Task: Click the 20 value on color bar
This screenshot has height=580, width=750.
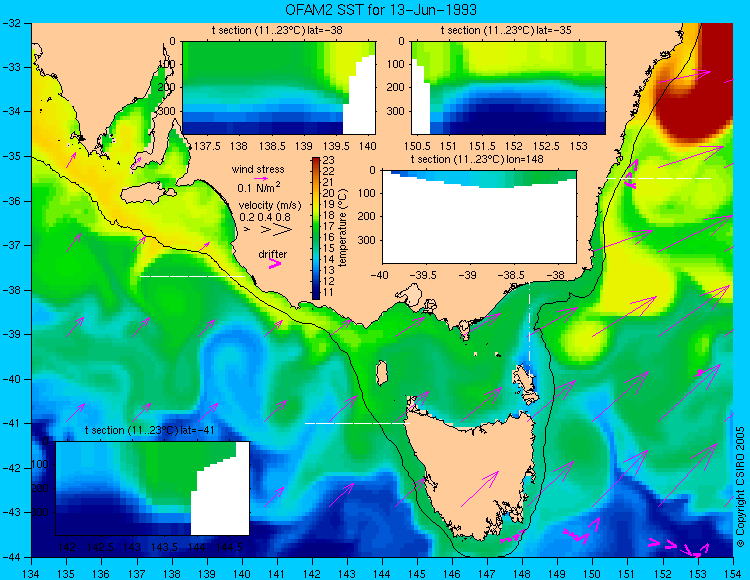Action: coord(329,193)
